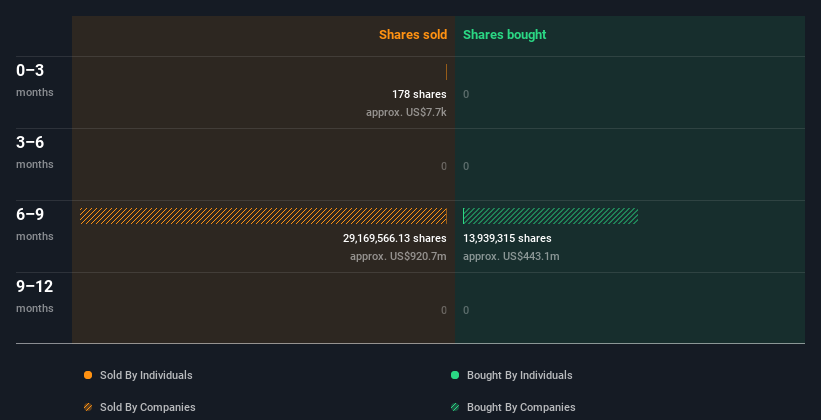Click the Shares sold column header
This screenshot has width=821, height=420.
coord(412,35)
